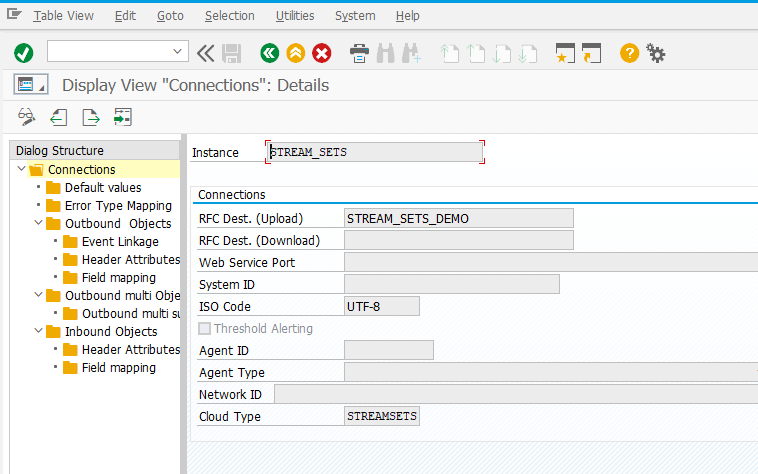Open Customize Local Layout gear icon
The image size is (758, 474).
point(656,53)
